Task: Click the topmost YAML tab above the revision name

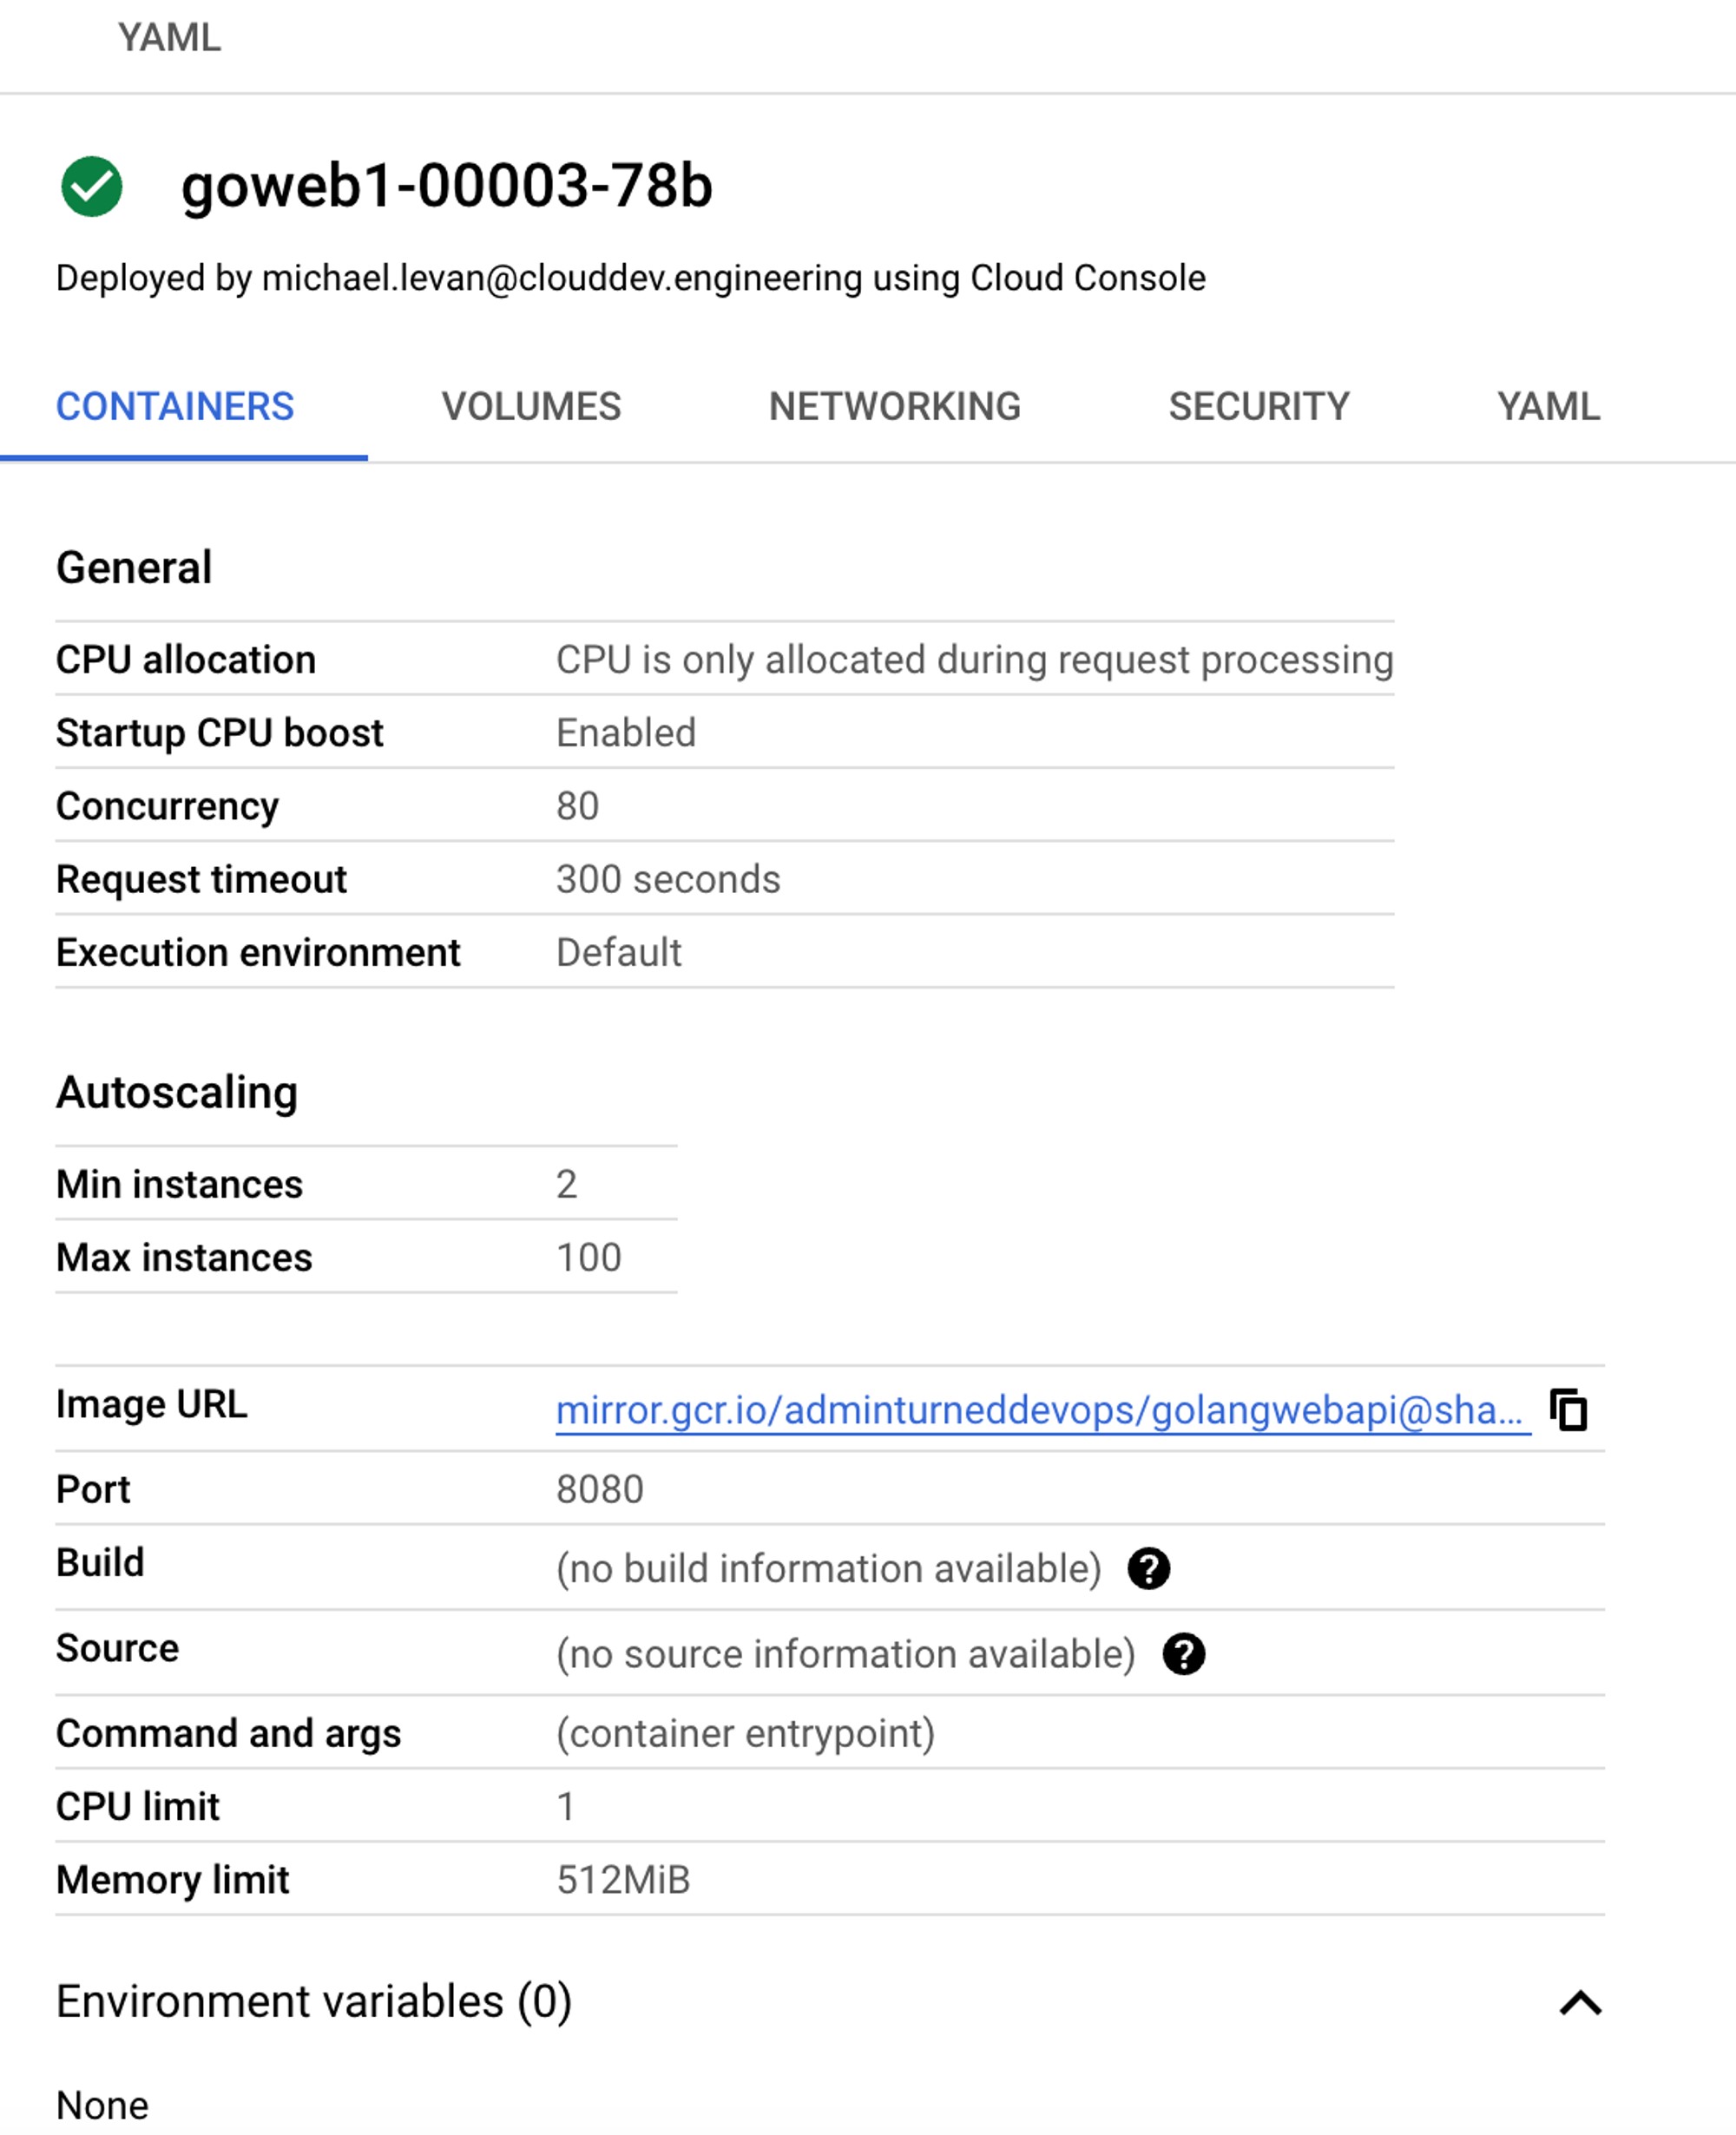Action: (169, 38)
